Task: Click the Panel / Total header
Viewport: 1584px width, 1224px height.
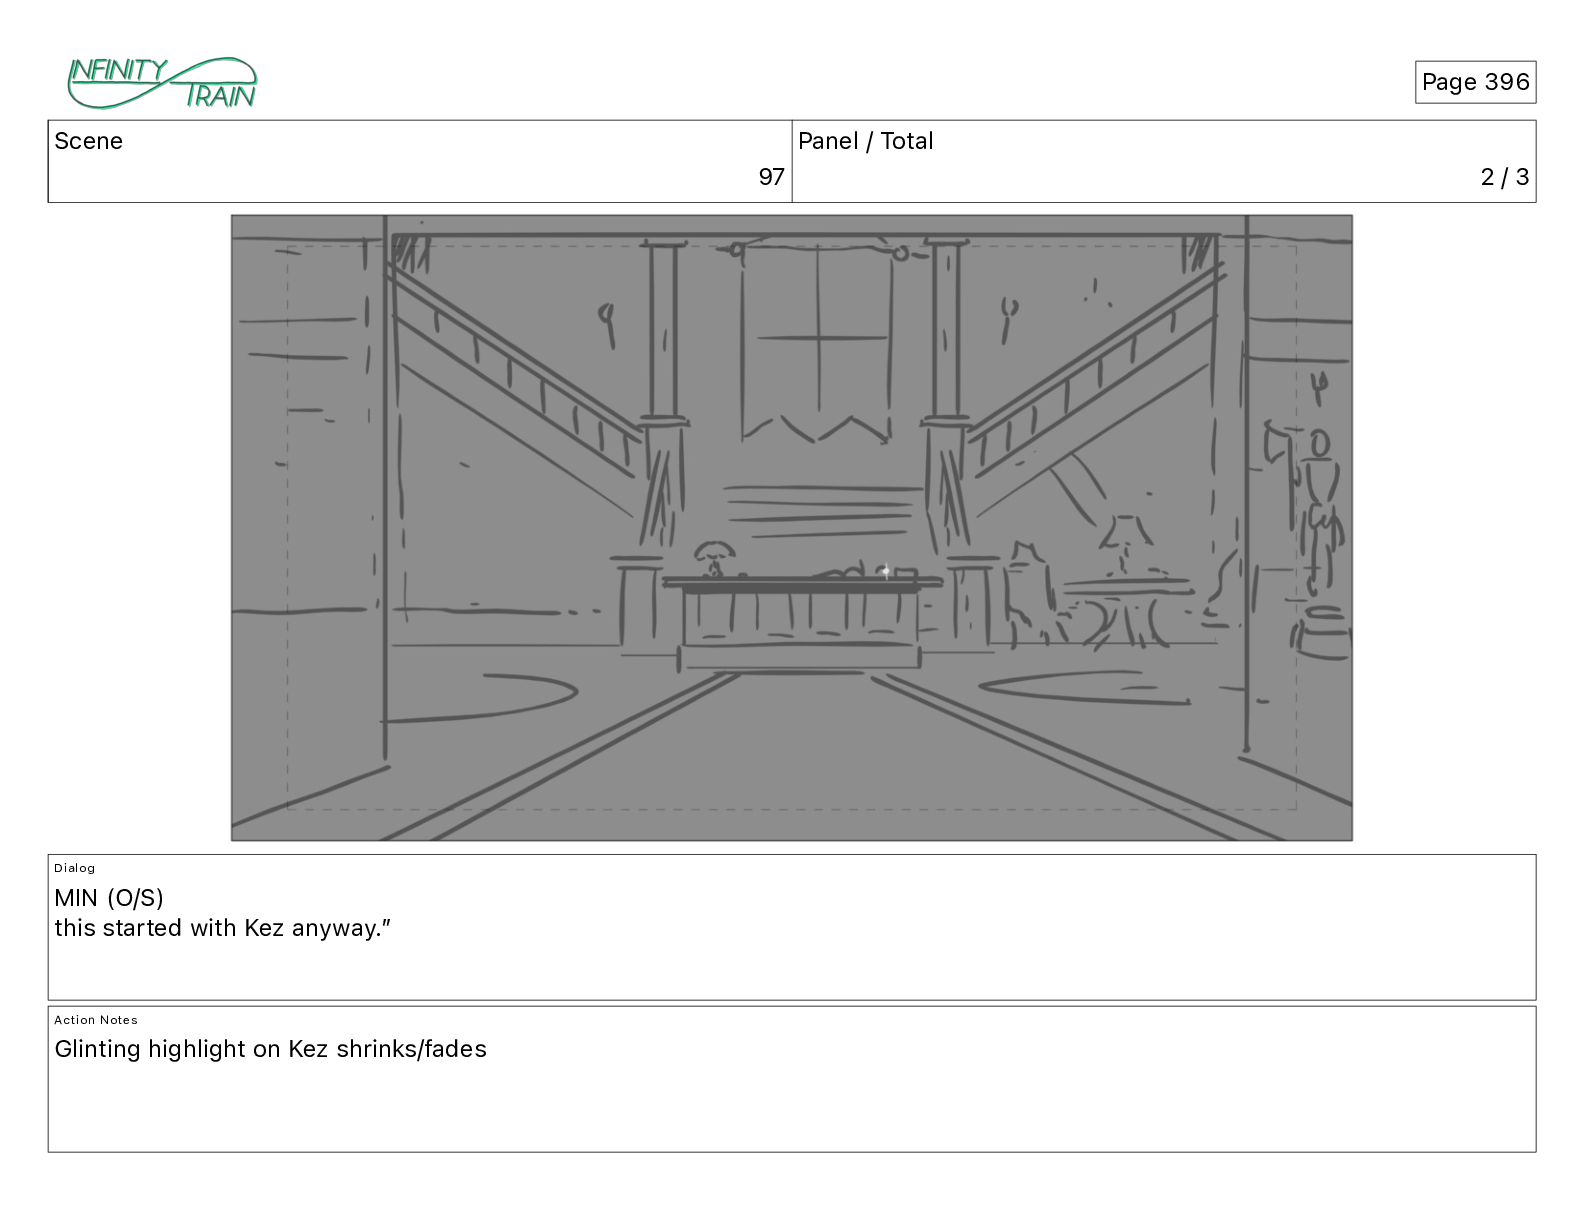Action: [x=866, y=141]
